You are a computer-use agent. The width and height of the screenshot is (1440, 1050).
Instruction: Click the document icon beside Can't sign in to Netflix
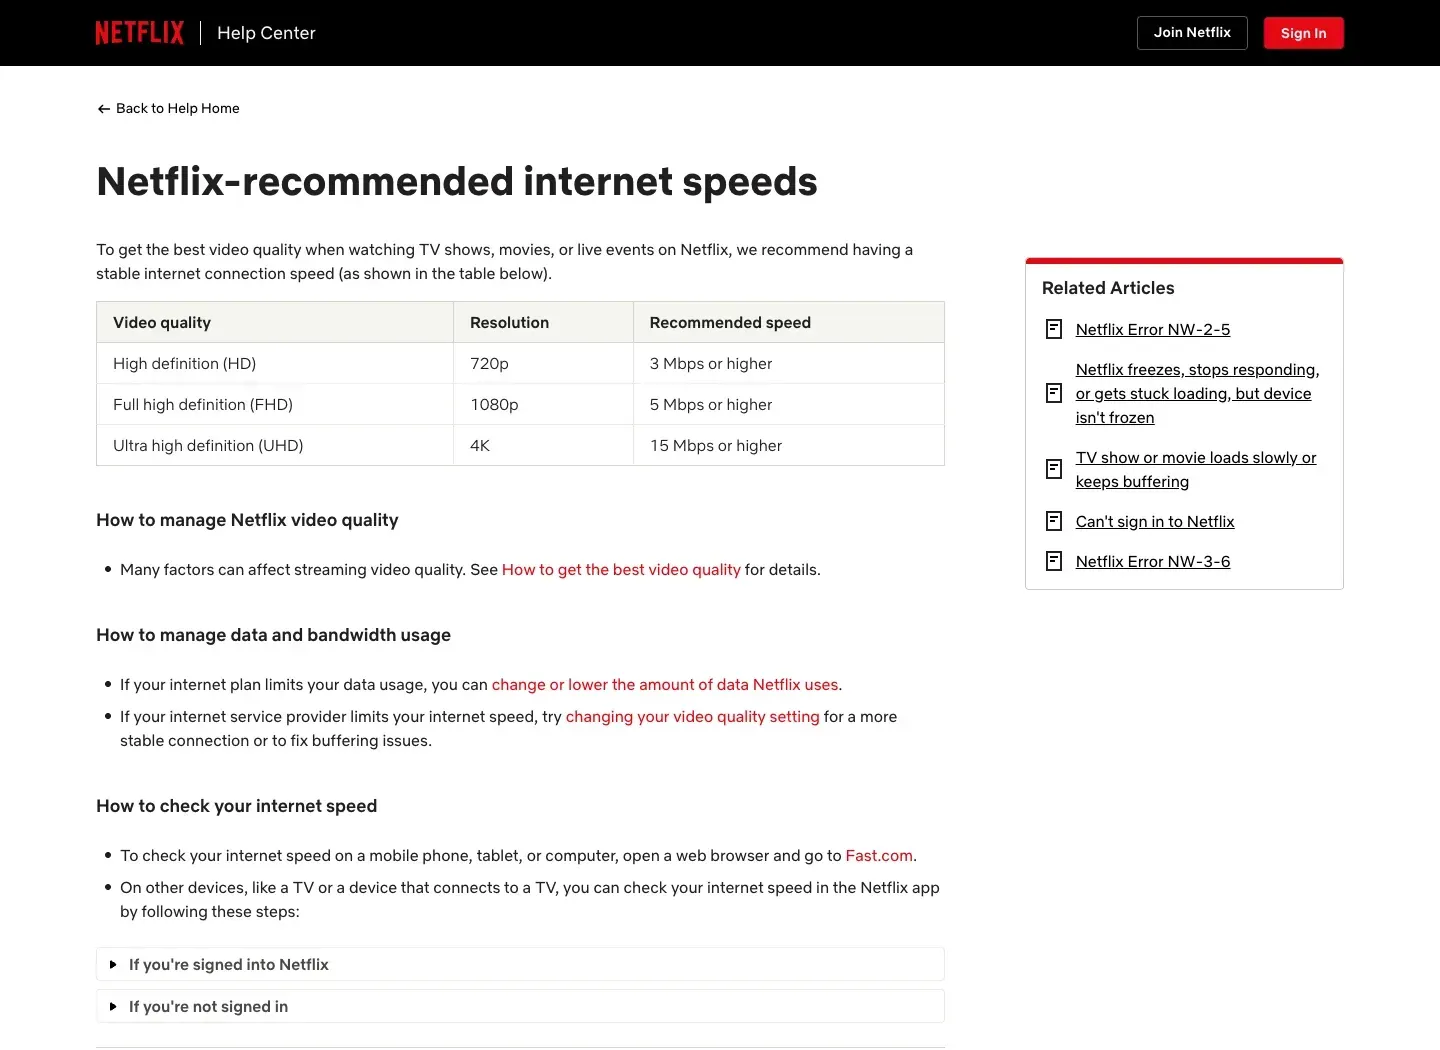point(1054,521)
